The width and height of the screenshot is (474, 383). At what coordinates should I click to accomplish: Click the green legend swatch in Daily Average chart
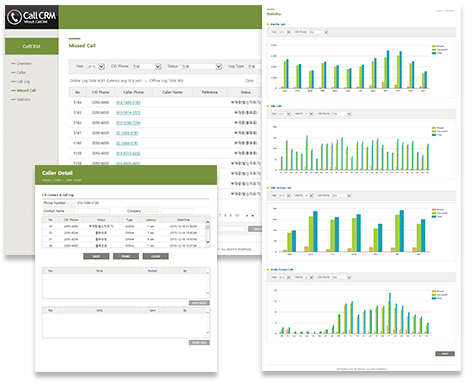[x=434, y=213]
